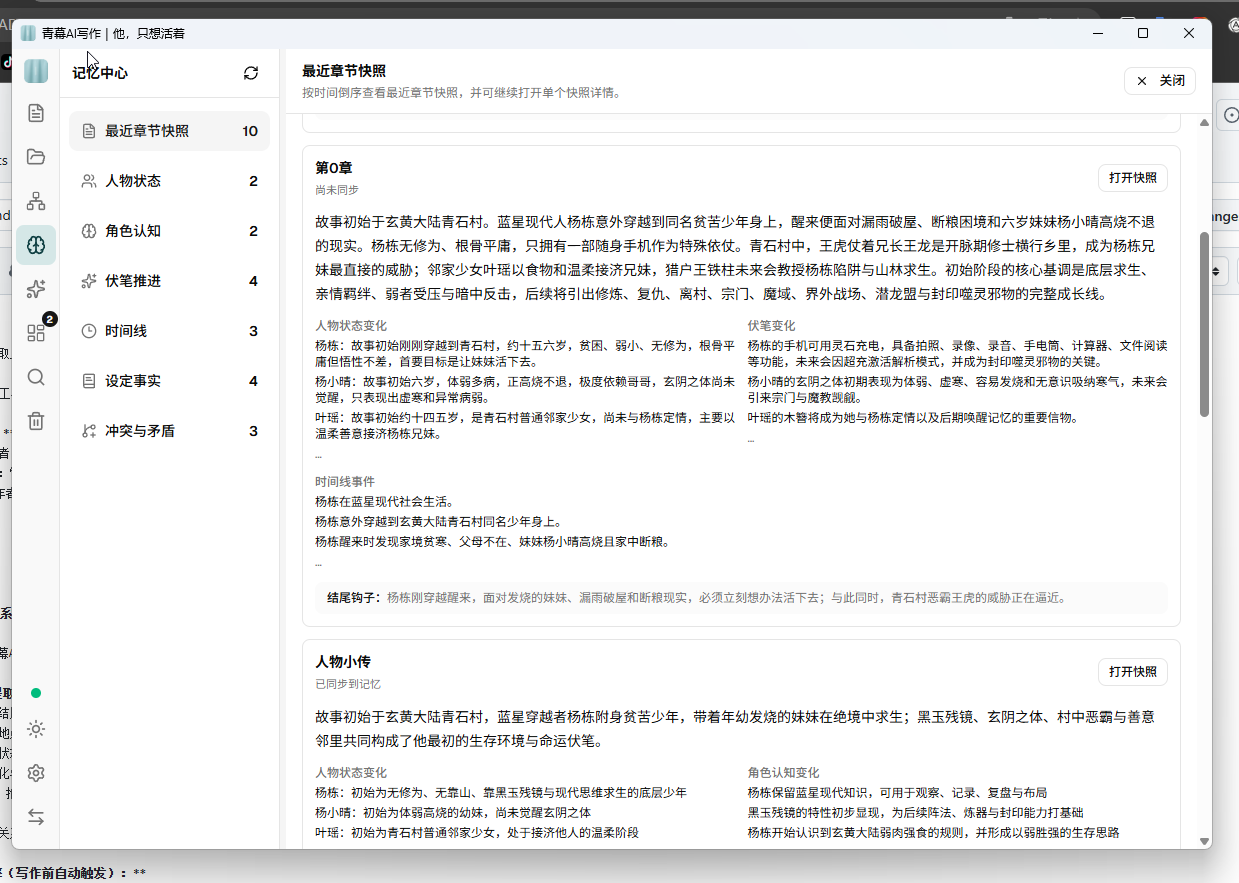
Task: Click the 关闭 button
Action: (x=1160, y=81)
